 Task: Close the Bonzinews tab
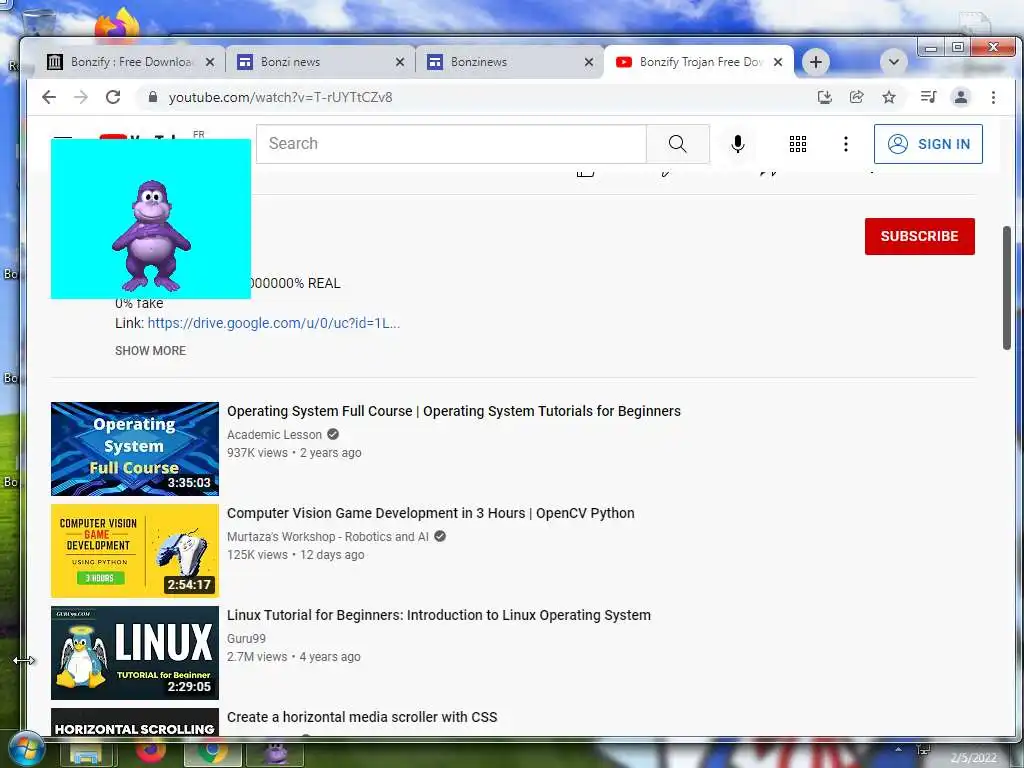click(x=589, y=62)
